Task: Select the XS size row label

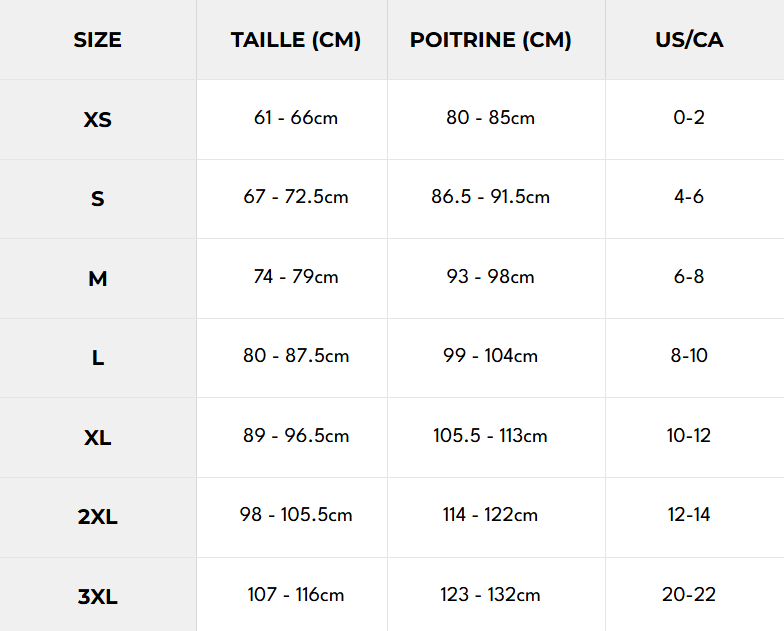Action: (97, 120)
